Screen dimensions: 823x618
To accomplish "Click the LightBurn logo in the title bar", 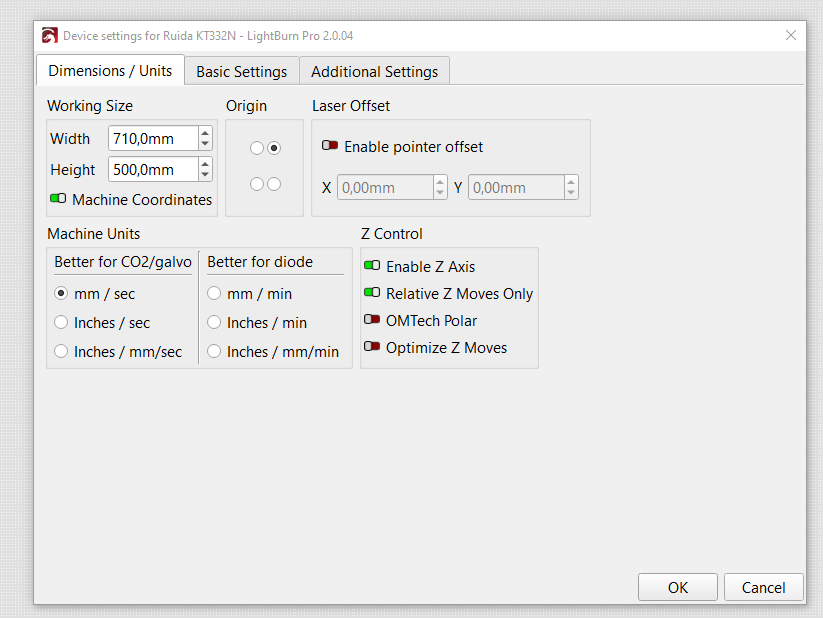I will click(x=49, y=35).
